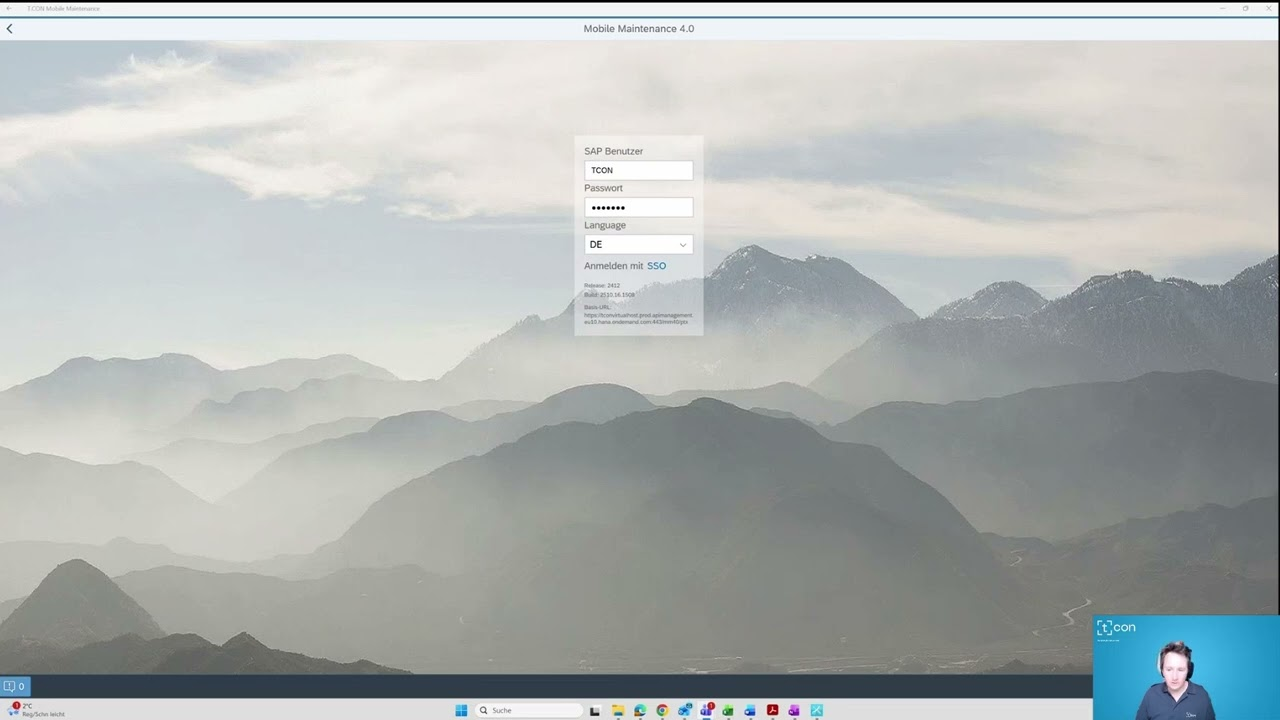Open Outlook from the taskbar
Image resolution: width=1280 pixels, height=720 pixels.
(x=750, y=710)
